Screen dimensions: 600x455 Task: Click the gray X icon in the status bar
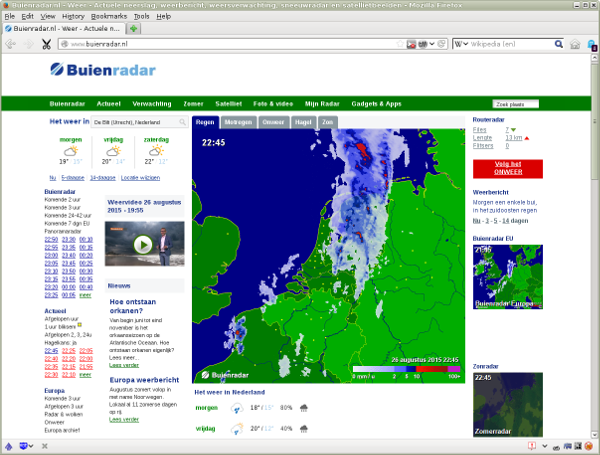click(45, 446)
